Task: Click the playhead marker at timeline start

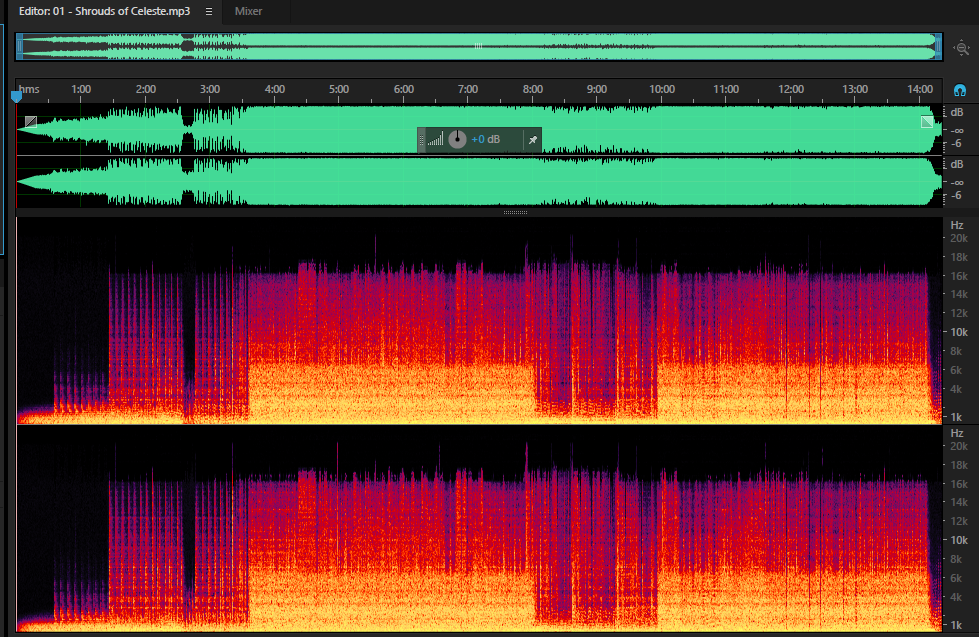Action: (16, 96)
